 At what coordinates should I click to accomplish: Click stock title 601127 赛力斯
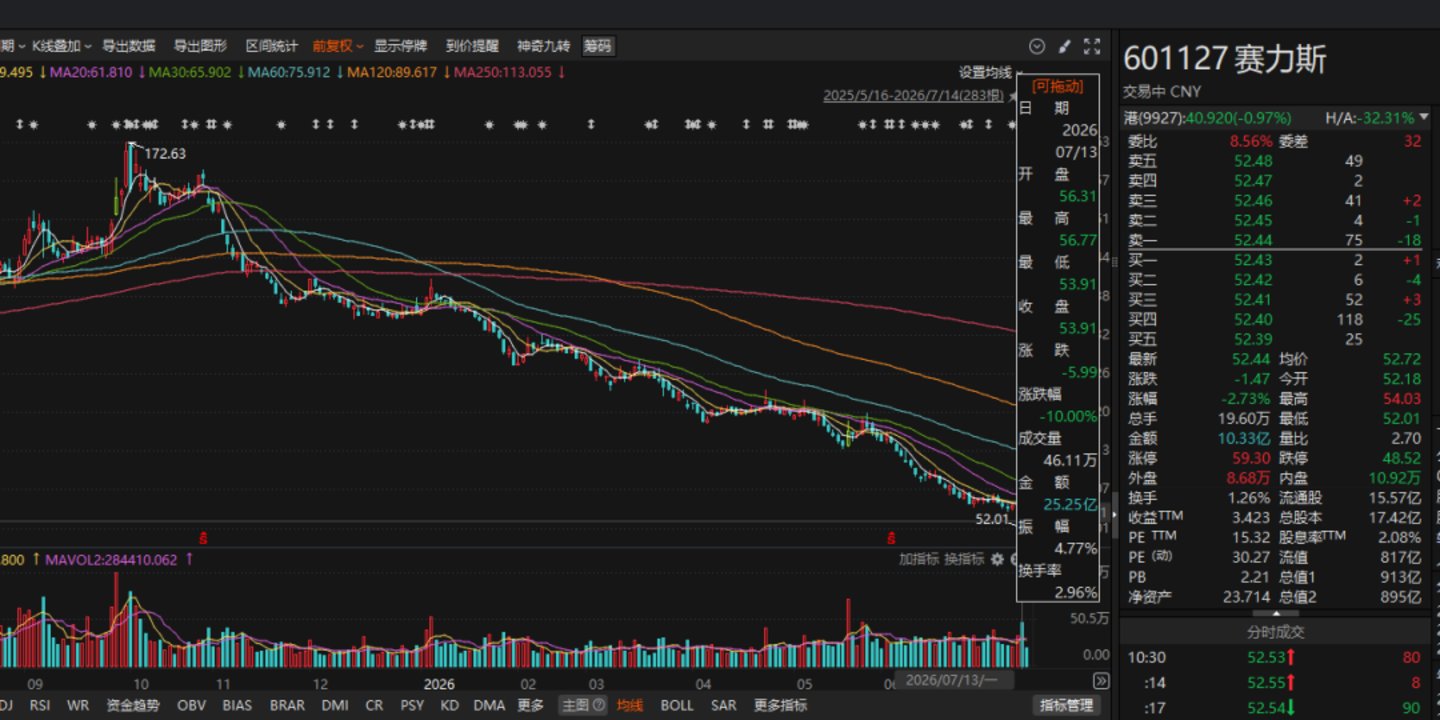[x=1225, y=59]
